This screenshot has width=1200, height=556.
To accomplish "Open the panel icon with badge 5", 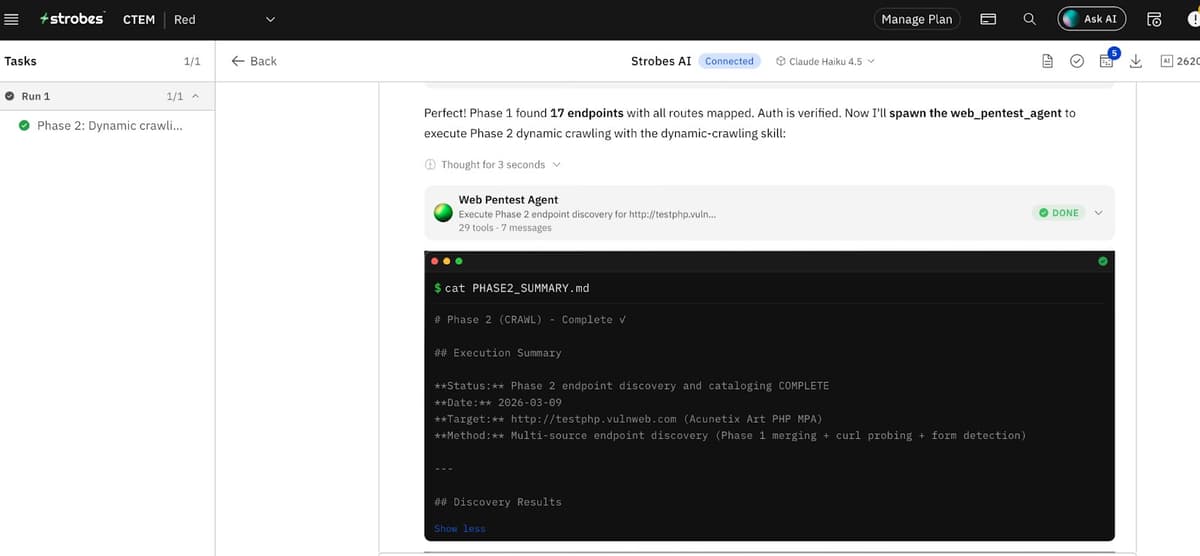I will pos(1107,60).
